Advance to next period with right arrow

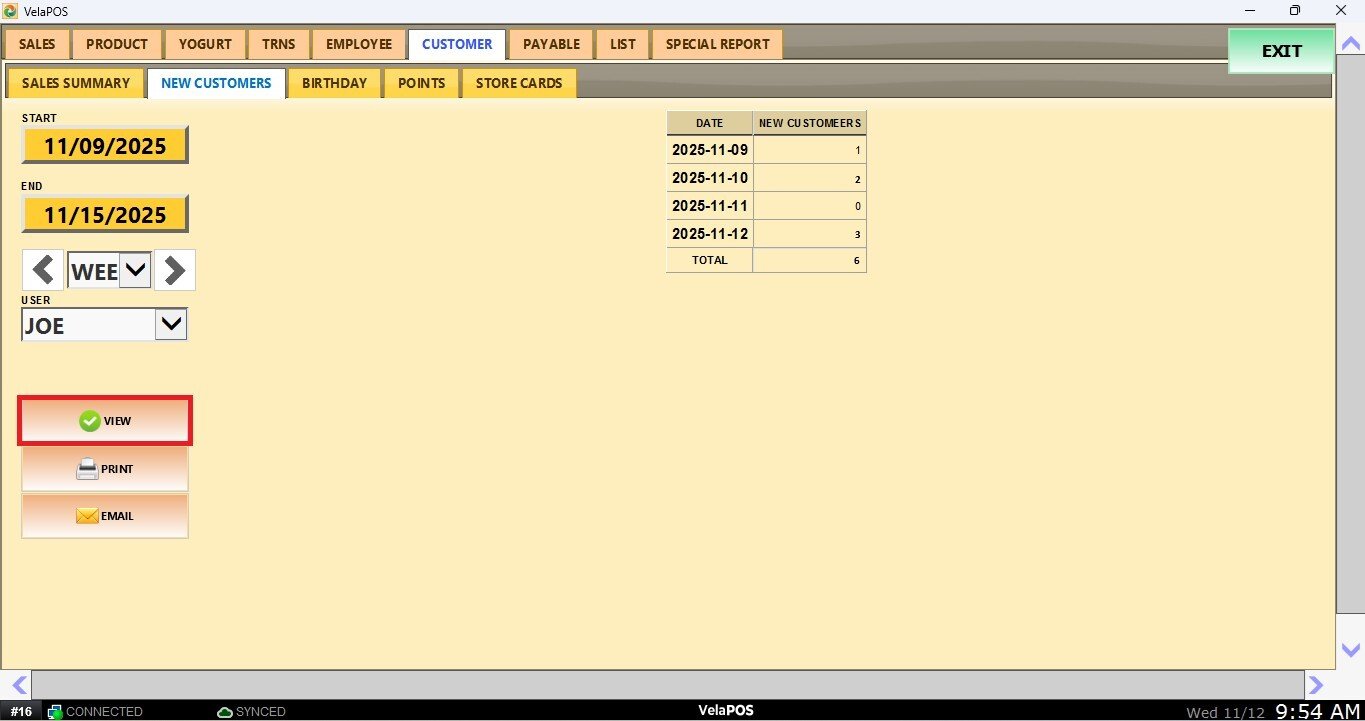point(175,270)
